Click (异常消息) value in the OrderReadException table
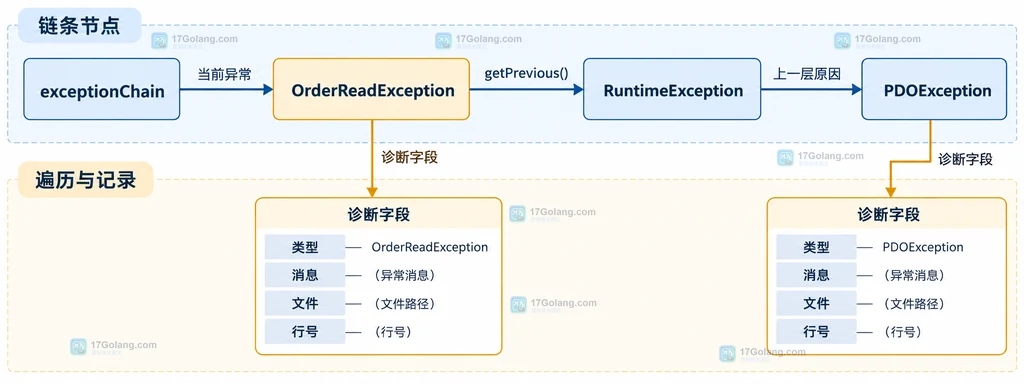Screen dimensions: 1024x384 tap(405, 276)
